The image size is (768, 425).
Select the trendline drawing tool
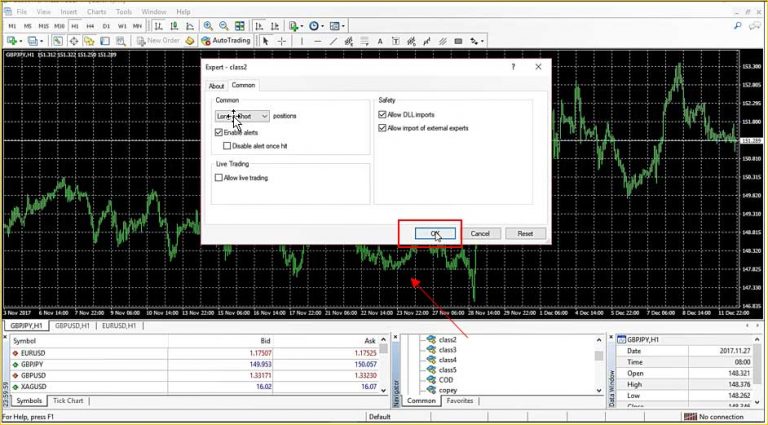point(333,41)
